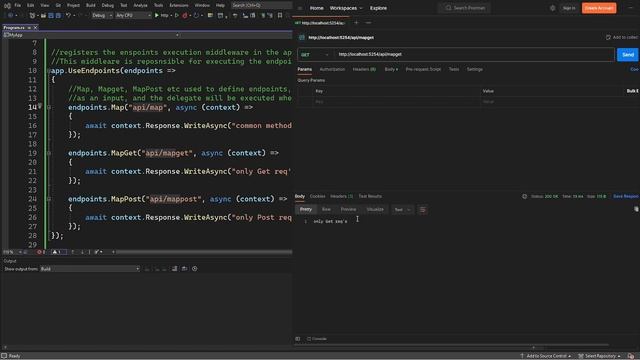Viewport: 640px width, 360px height.
Task: Click the Search Postman field
Action: 465,8
